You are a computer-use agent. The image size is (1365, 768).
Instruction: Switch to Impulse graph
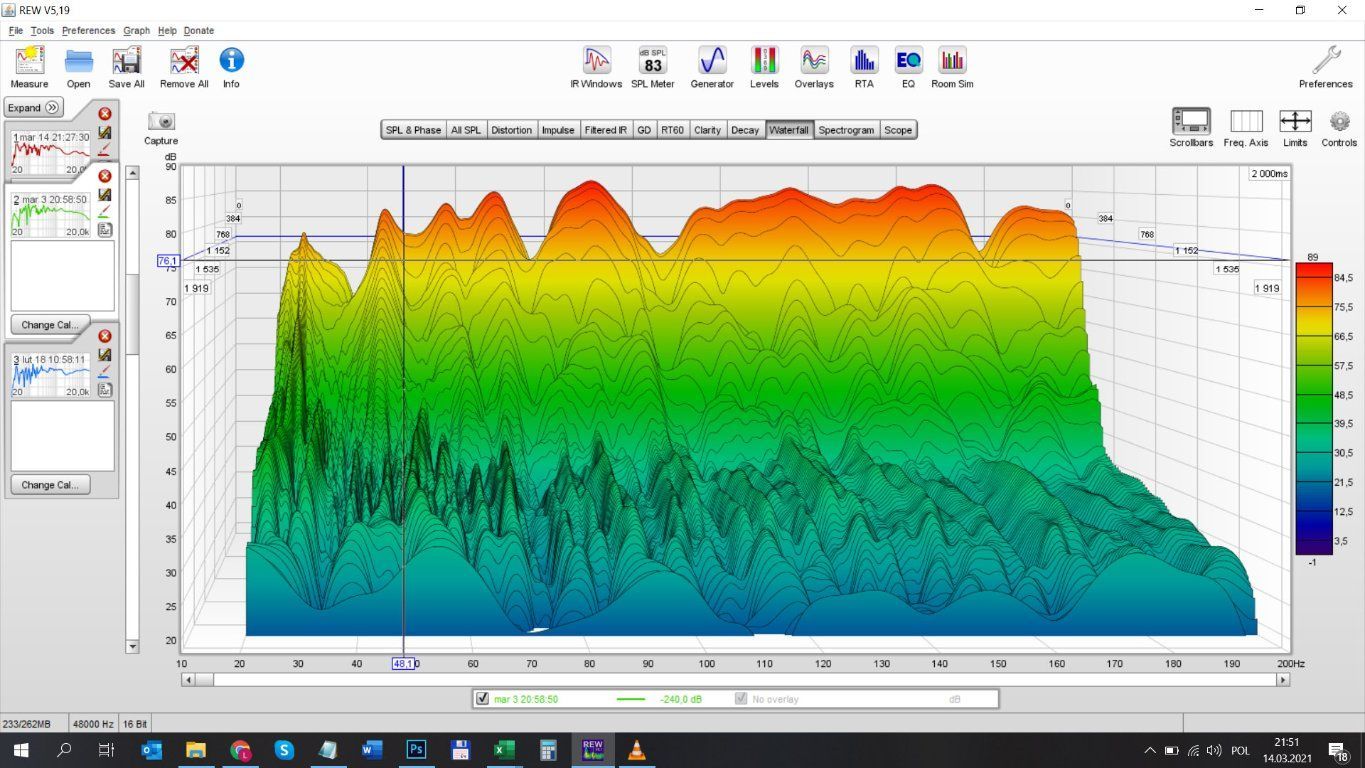558,130
